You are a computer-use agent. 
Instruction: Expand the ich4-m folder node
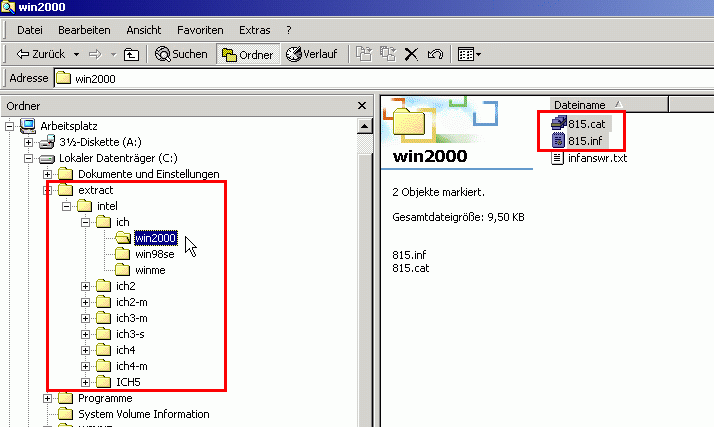86,366
